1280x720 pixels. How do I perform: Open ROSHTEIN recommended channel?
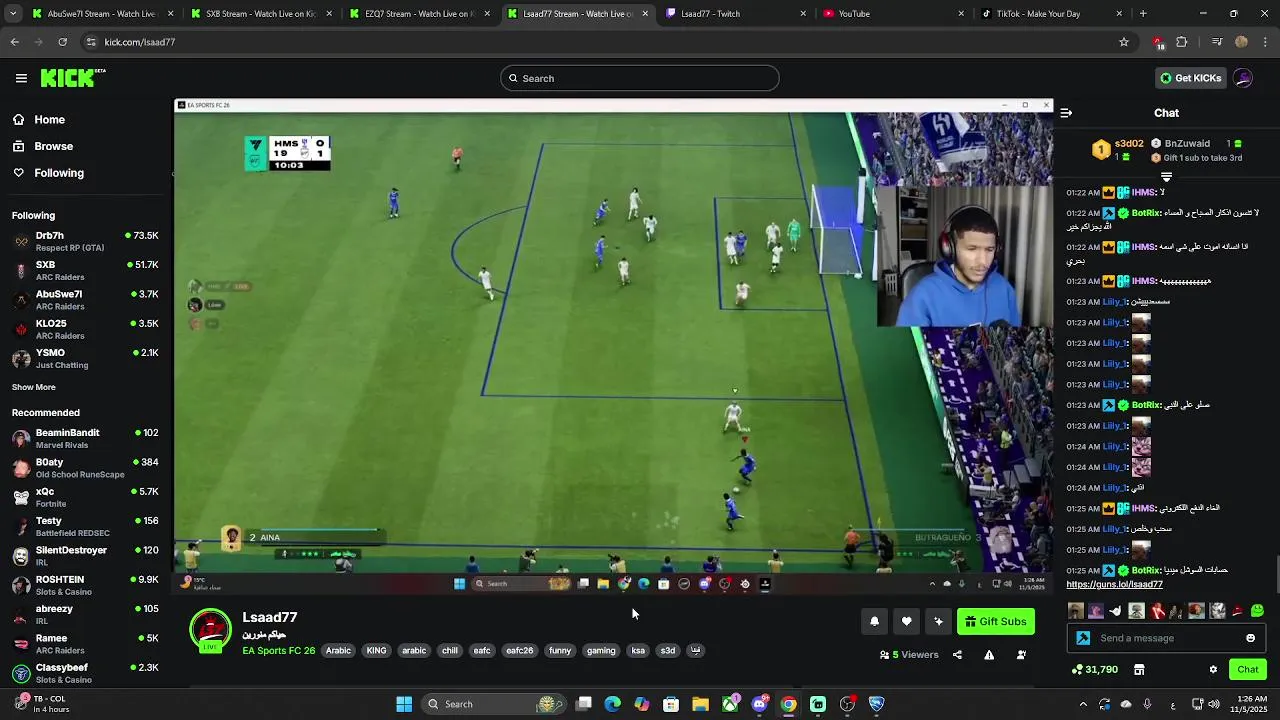pos(86,585)
